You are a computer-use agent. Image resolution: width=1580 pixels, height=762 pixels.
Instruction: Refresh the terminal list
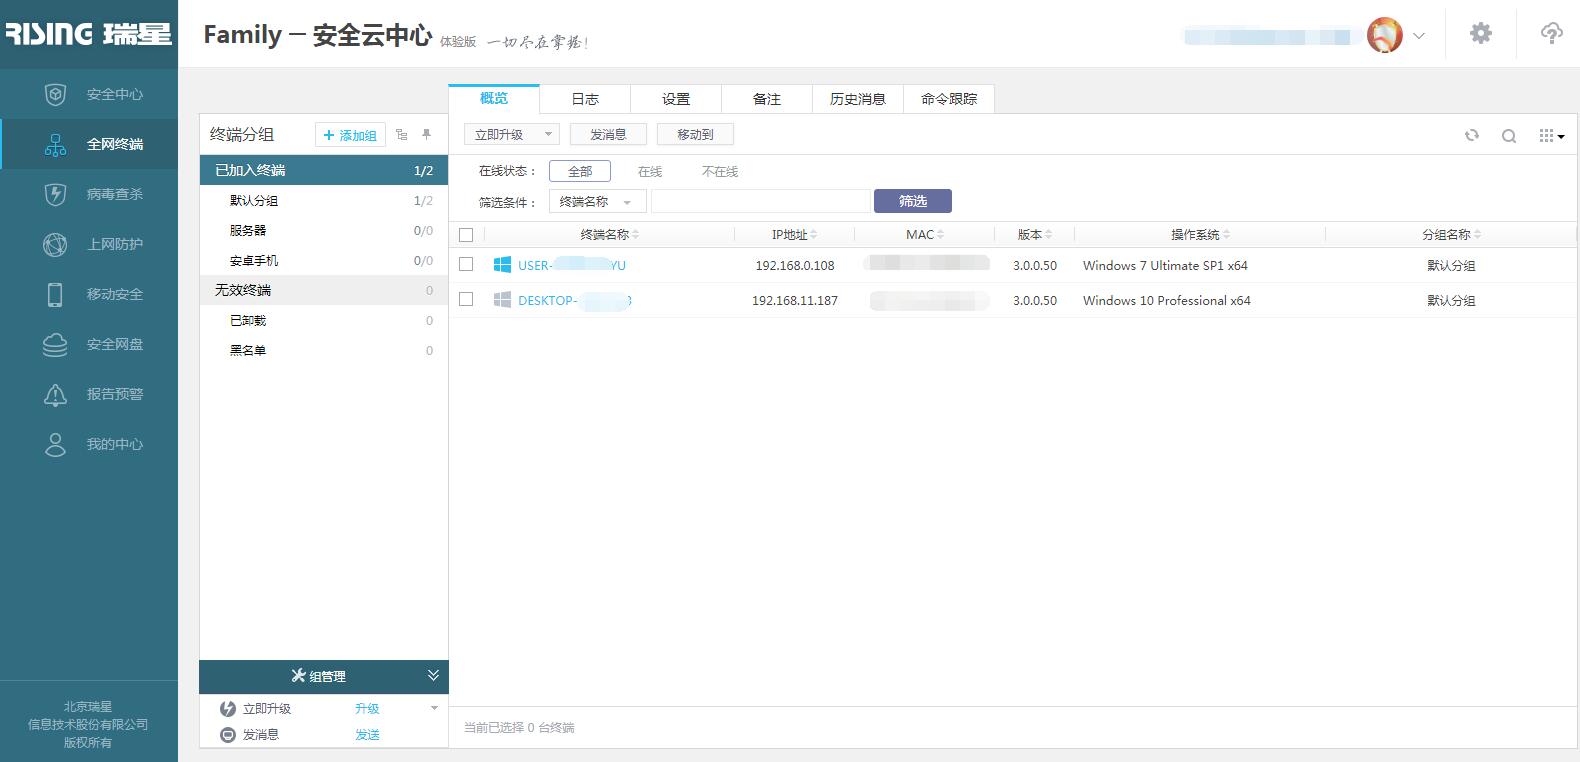(x=1472, y=135)
